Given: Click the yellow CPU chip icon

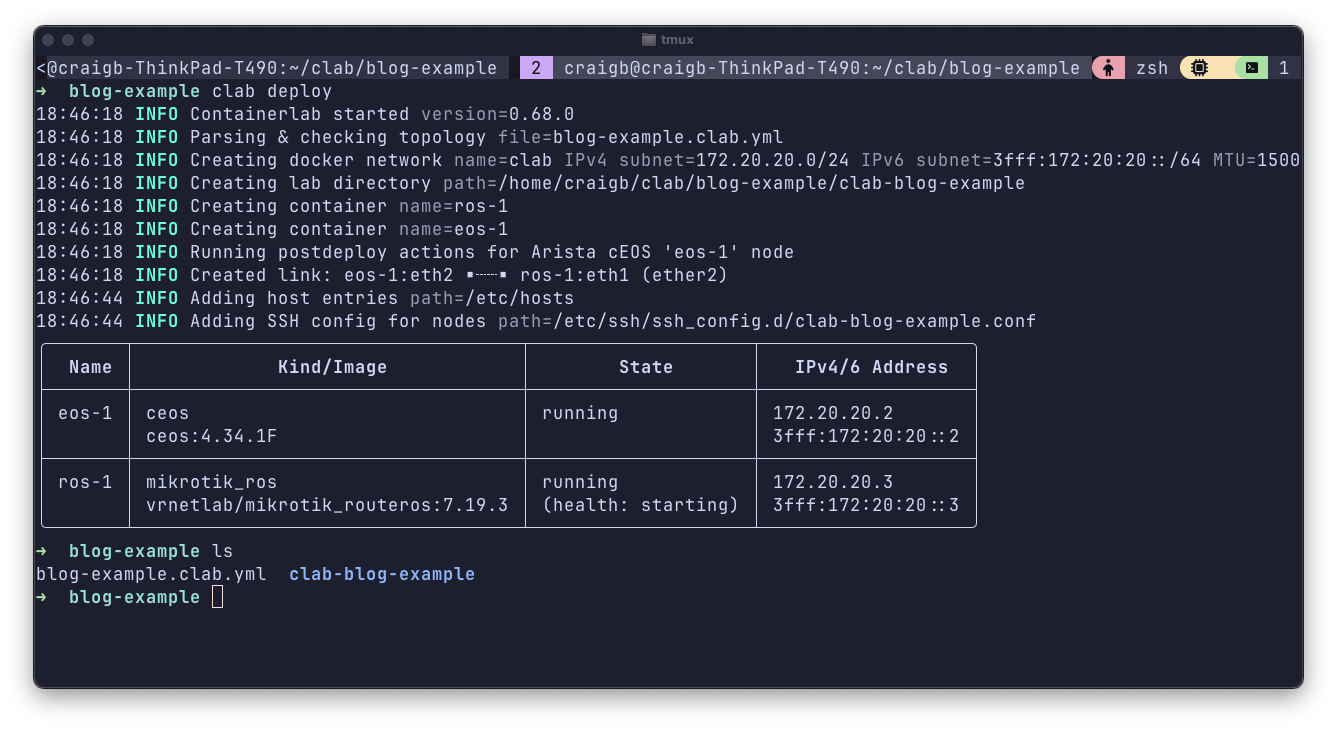Looking at the screenshot, I should click(x=1199, y=68).
